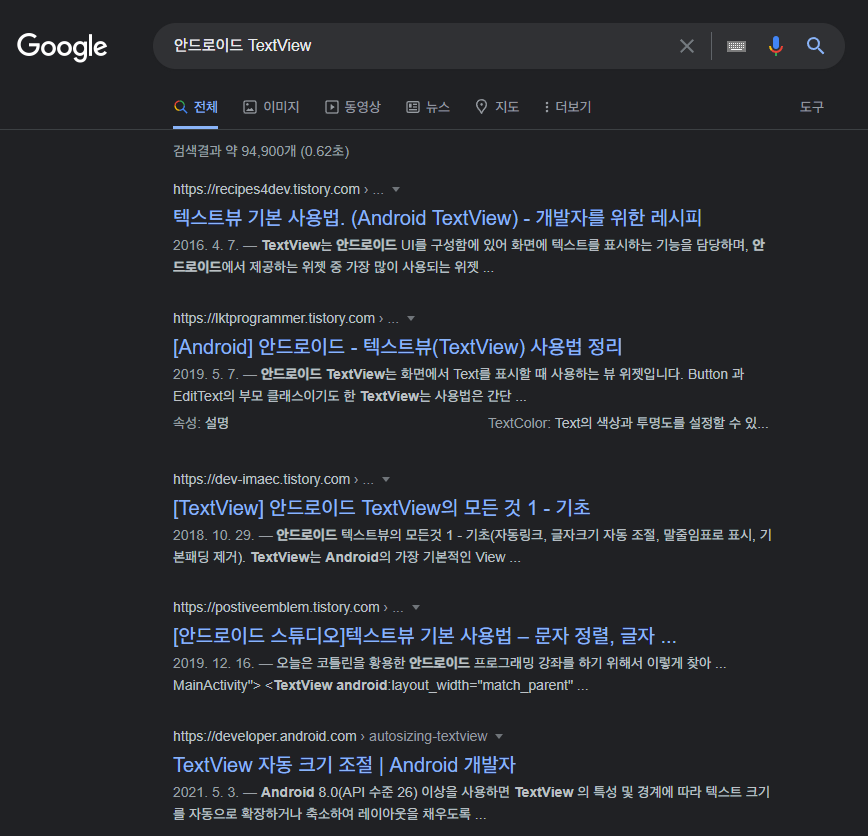
Task: Expand options arrow next to developer.android.com
Action: [x=499, y=737]
